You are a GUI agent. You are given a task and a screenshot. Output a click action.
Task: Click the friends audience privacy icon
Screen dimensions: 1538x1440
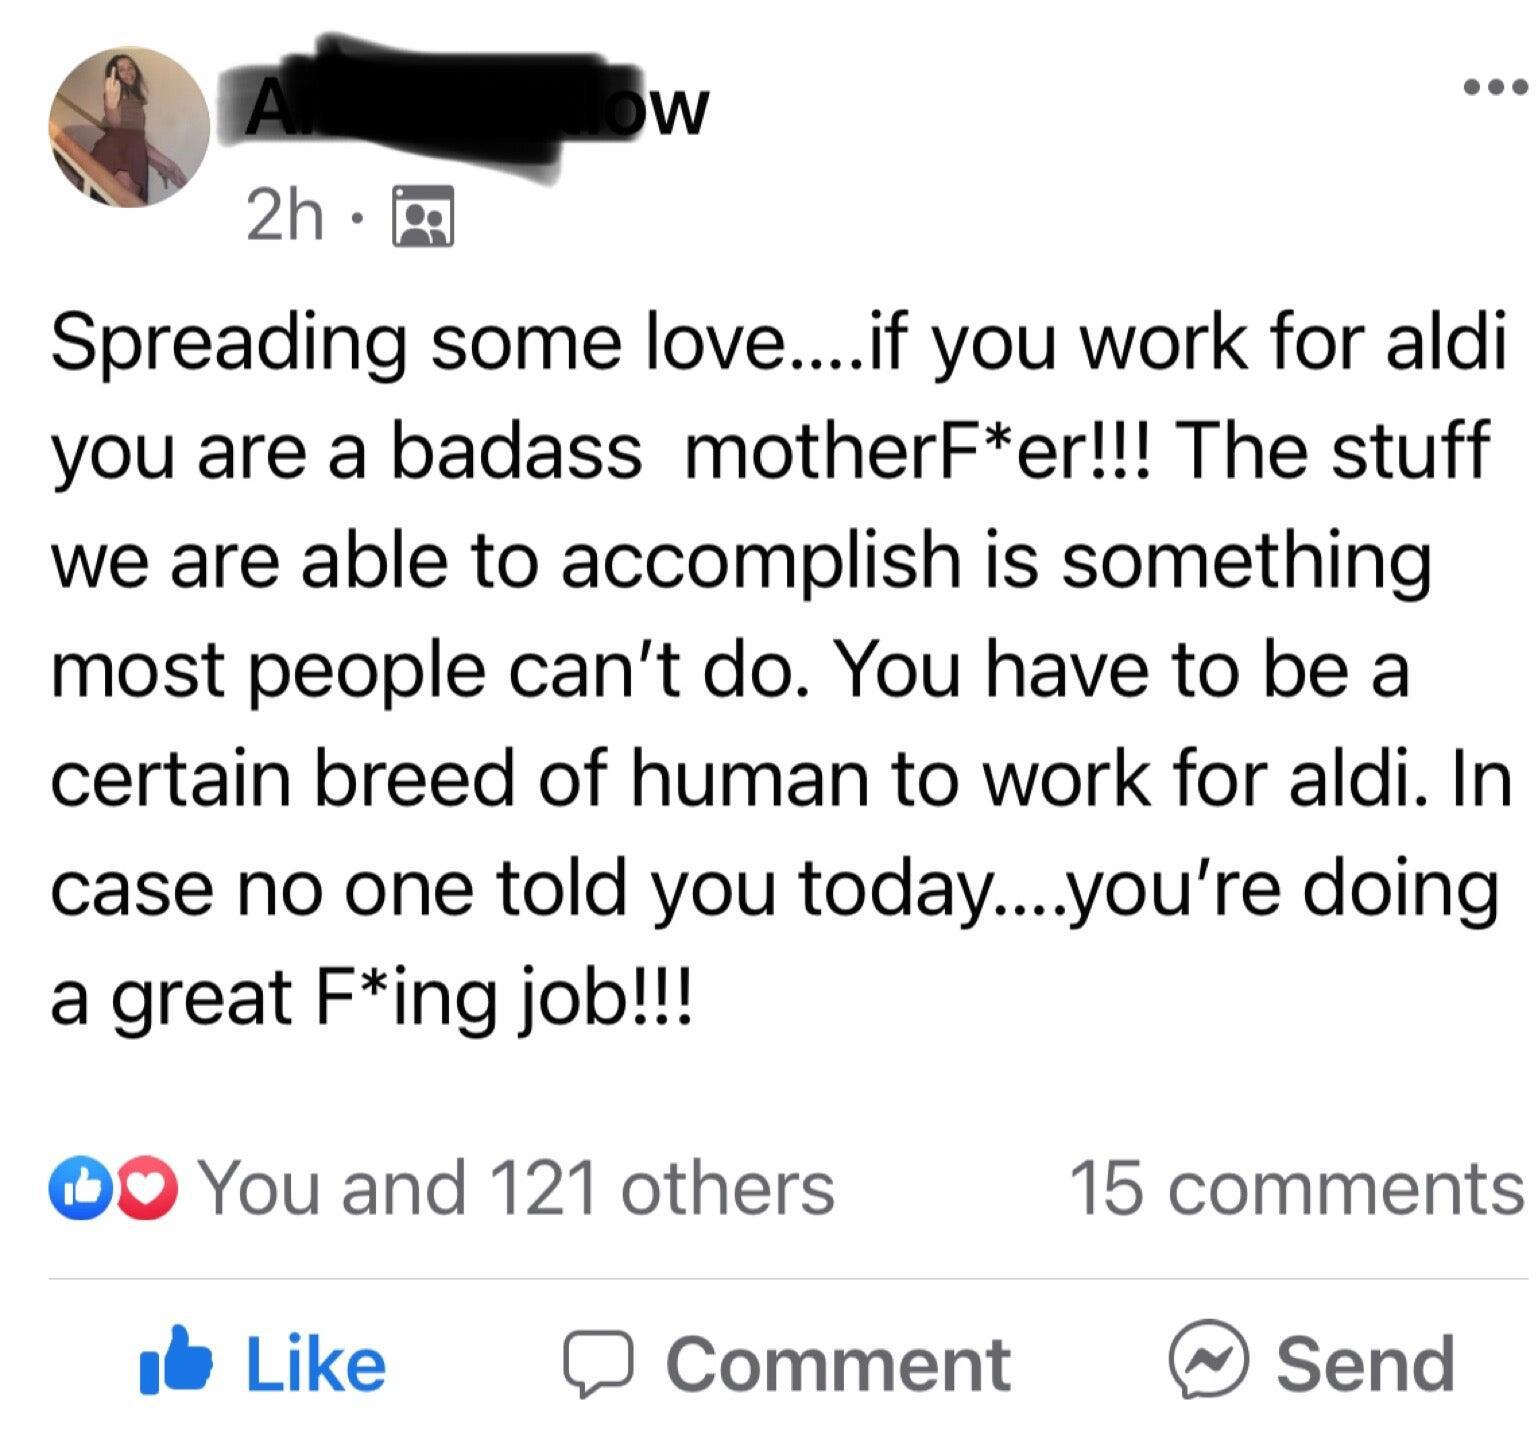click(x=425, y=217)
